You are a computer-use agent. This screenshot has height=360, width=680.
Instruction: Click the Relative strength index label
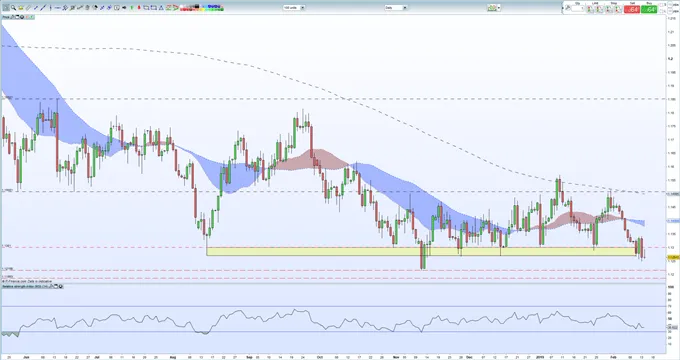click(25, 286)
